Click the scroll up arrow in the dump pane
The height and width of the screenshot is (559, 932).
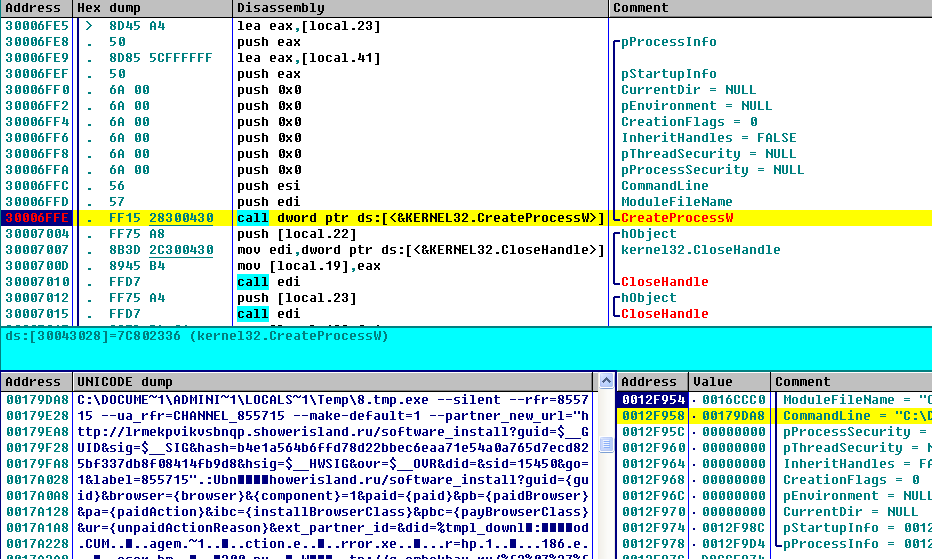click(x=603, y=382)
